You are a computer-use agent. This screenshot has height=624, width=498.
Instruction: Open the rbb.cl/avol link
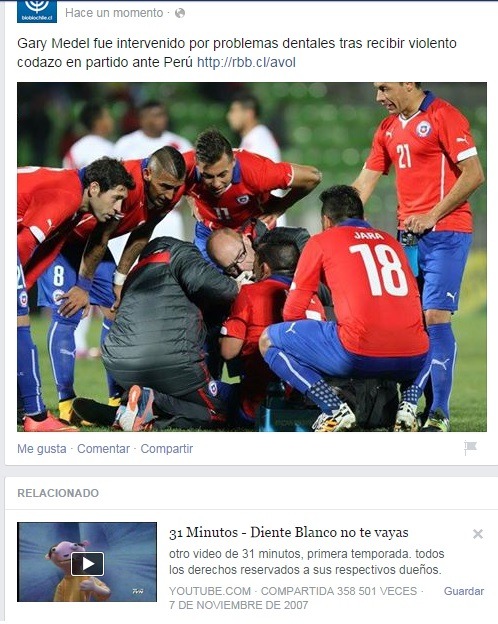click(x=246, y=62)
